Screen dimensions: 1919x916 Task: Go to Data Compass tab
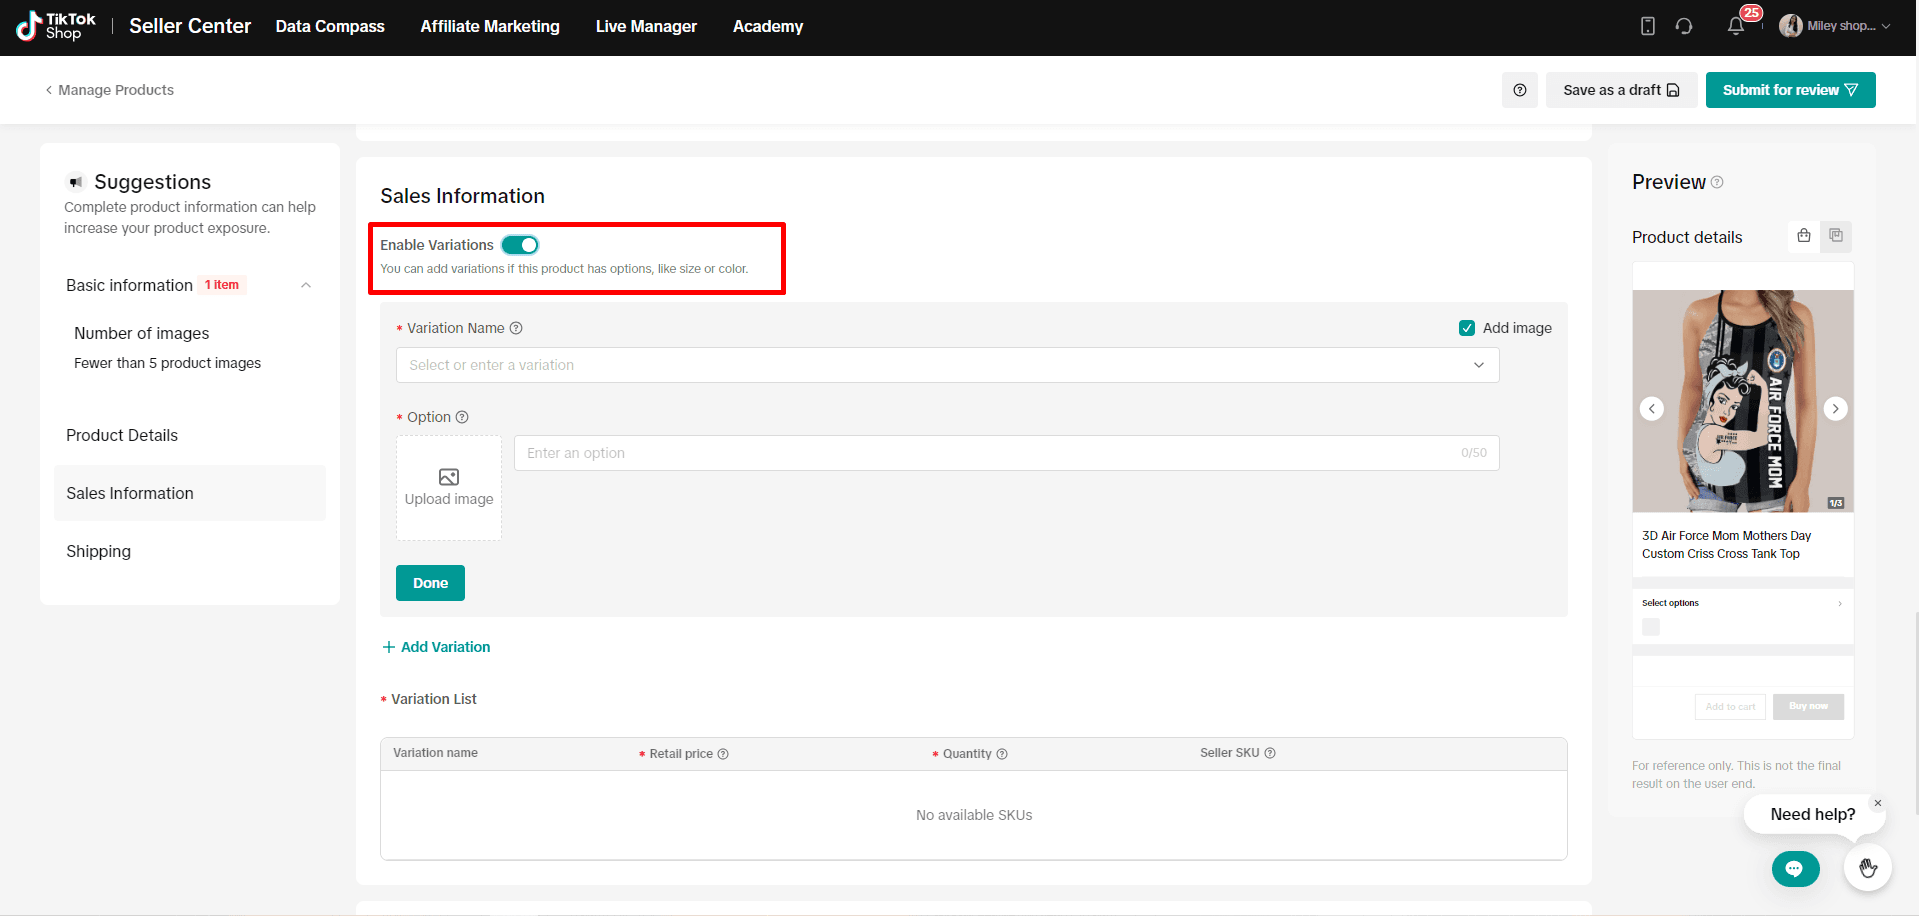(330, 27)
